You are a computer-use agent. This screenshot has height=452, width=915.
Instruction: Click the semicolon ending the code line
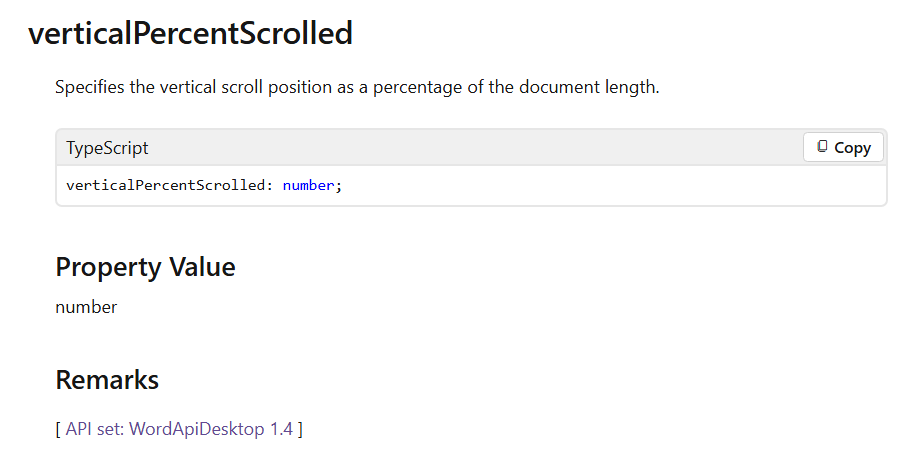click(338, 187)
